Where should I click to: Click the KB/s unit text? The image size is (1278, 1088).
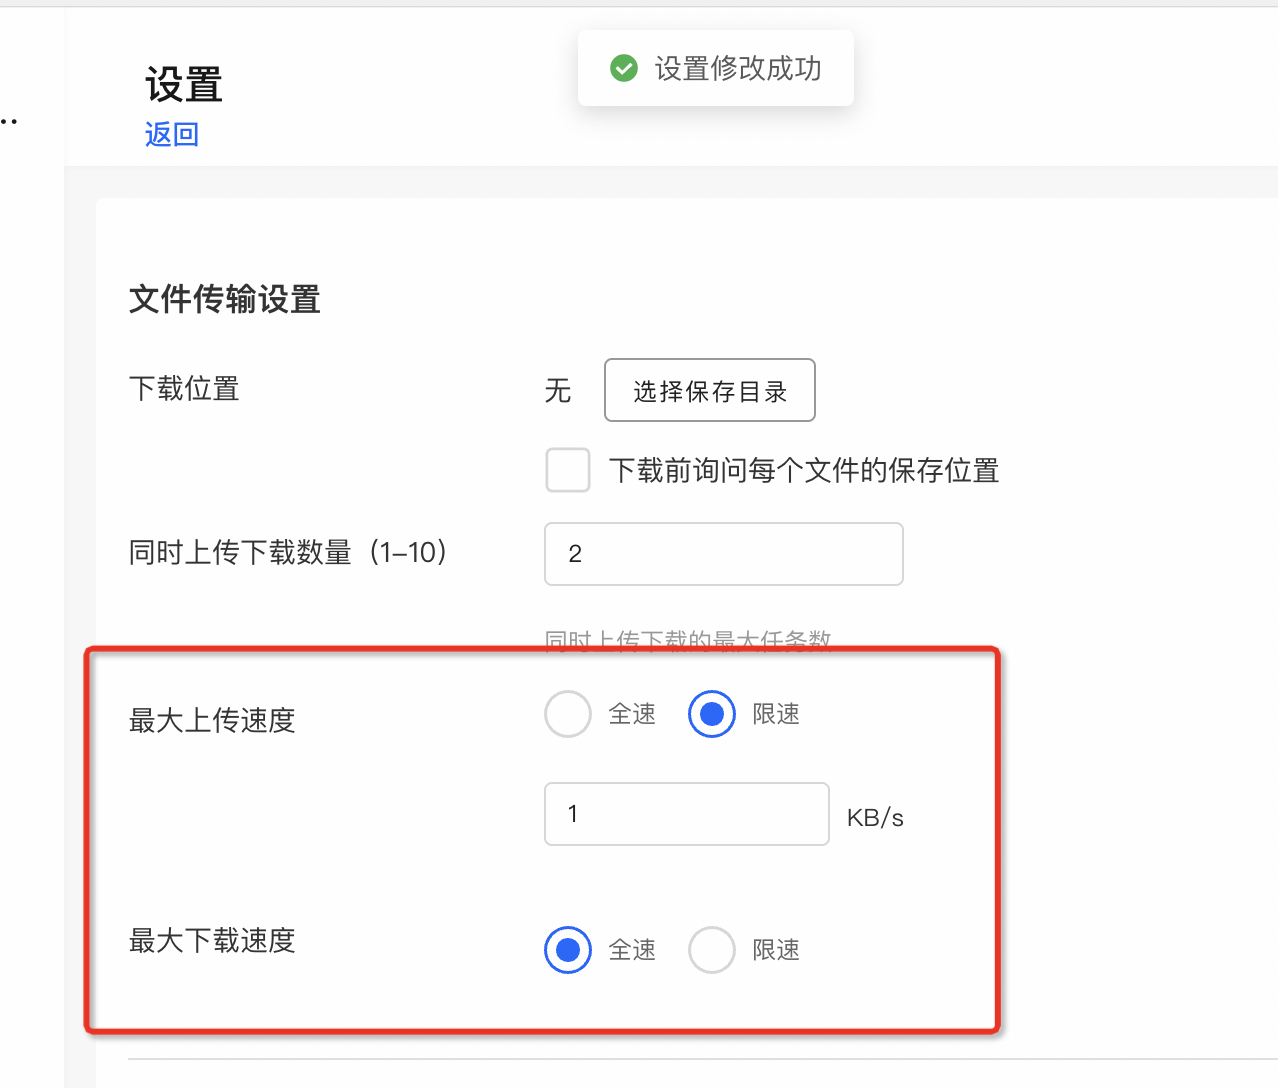[x=875, y=818]
